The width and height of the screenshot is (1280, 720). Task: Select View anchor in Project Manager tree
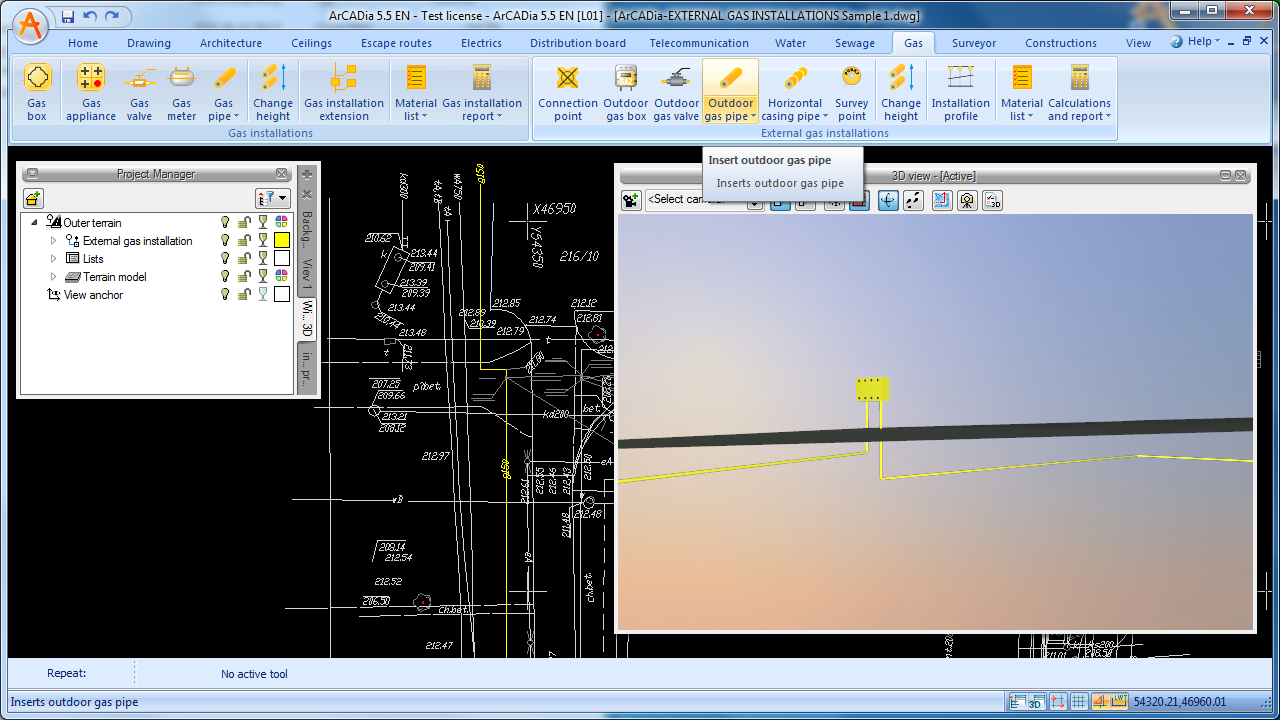(x=93, y=295)
